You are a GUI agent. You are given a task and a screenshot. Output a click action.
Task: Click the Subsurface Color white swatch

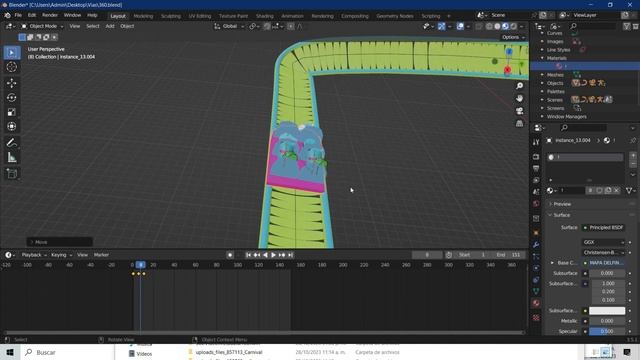tap(607, 311)
